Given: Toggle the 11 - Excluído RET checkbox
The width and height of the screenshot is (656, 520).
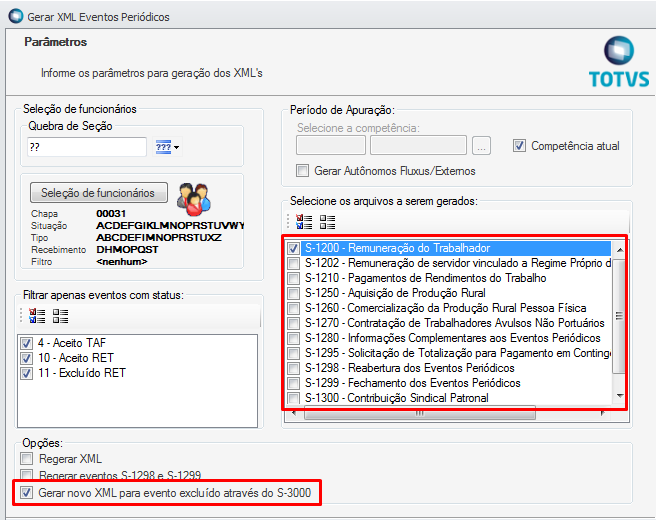Looking at the screenshot, I should pos(26,373).
